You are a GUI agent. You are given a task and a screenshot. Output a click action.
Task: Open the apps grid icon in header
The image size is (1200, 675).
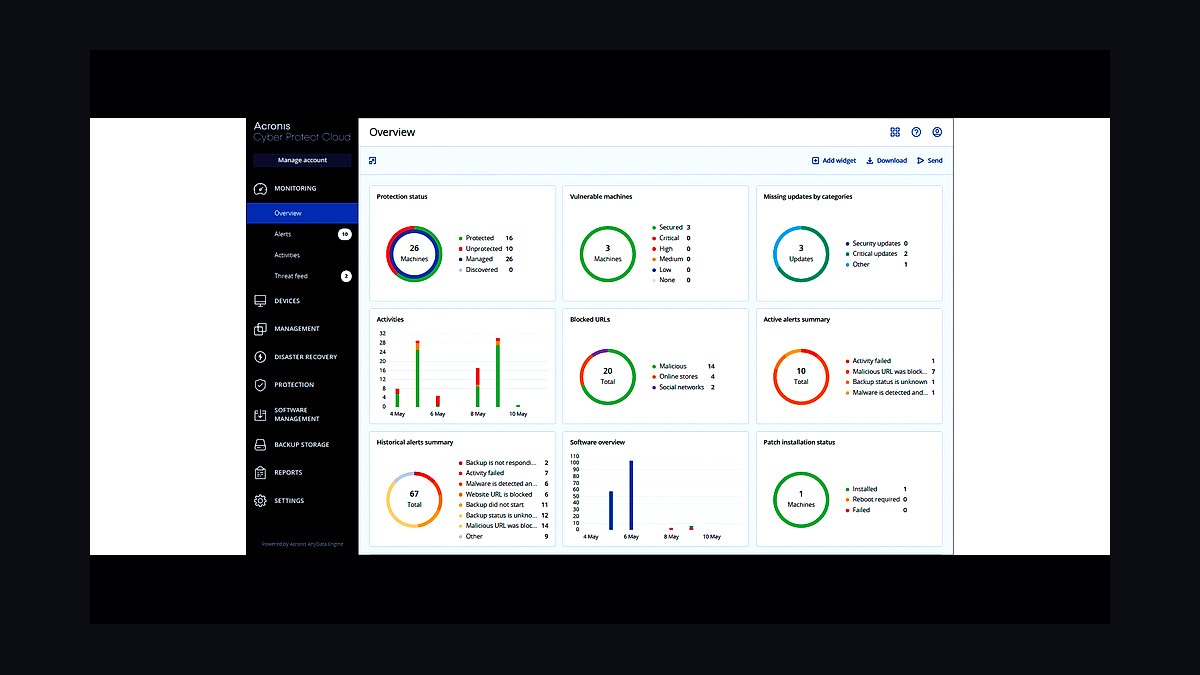[895, 132]
